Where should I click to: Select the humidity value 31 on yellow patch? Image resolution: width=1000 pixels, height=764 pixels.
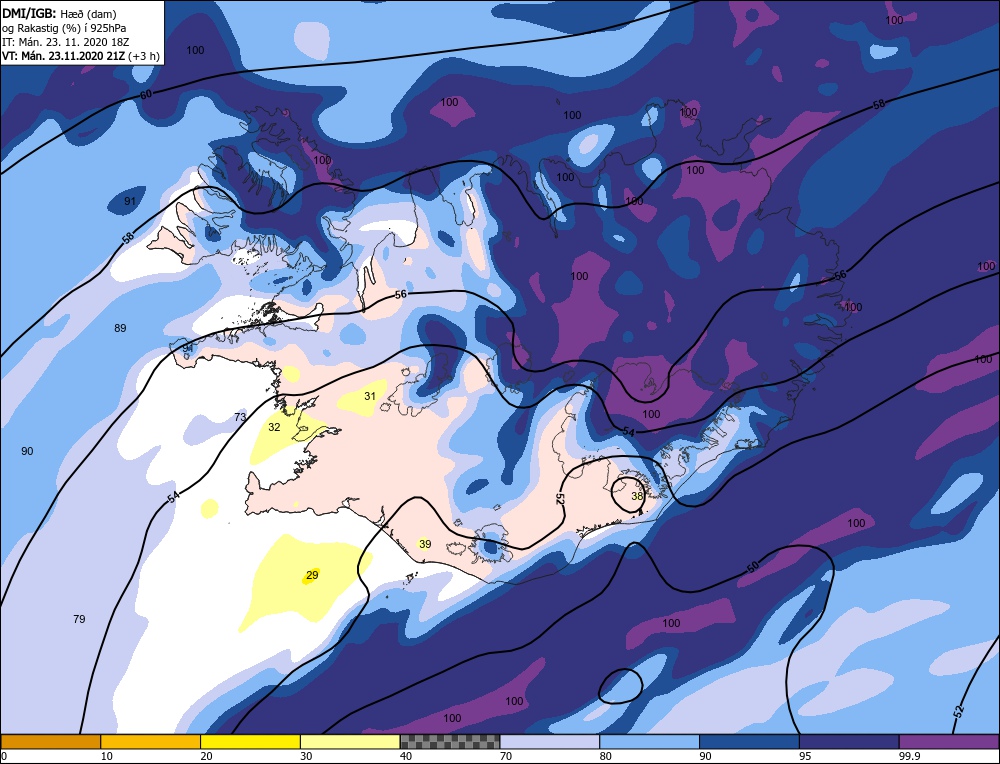pos(370,396)
